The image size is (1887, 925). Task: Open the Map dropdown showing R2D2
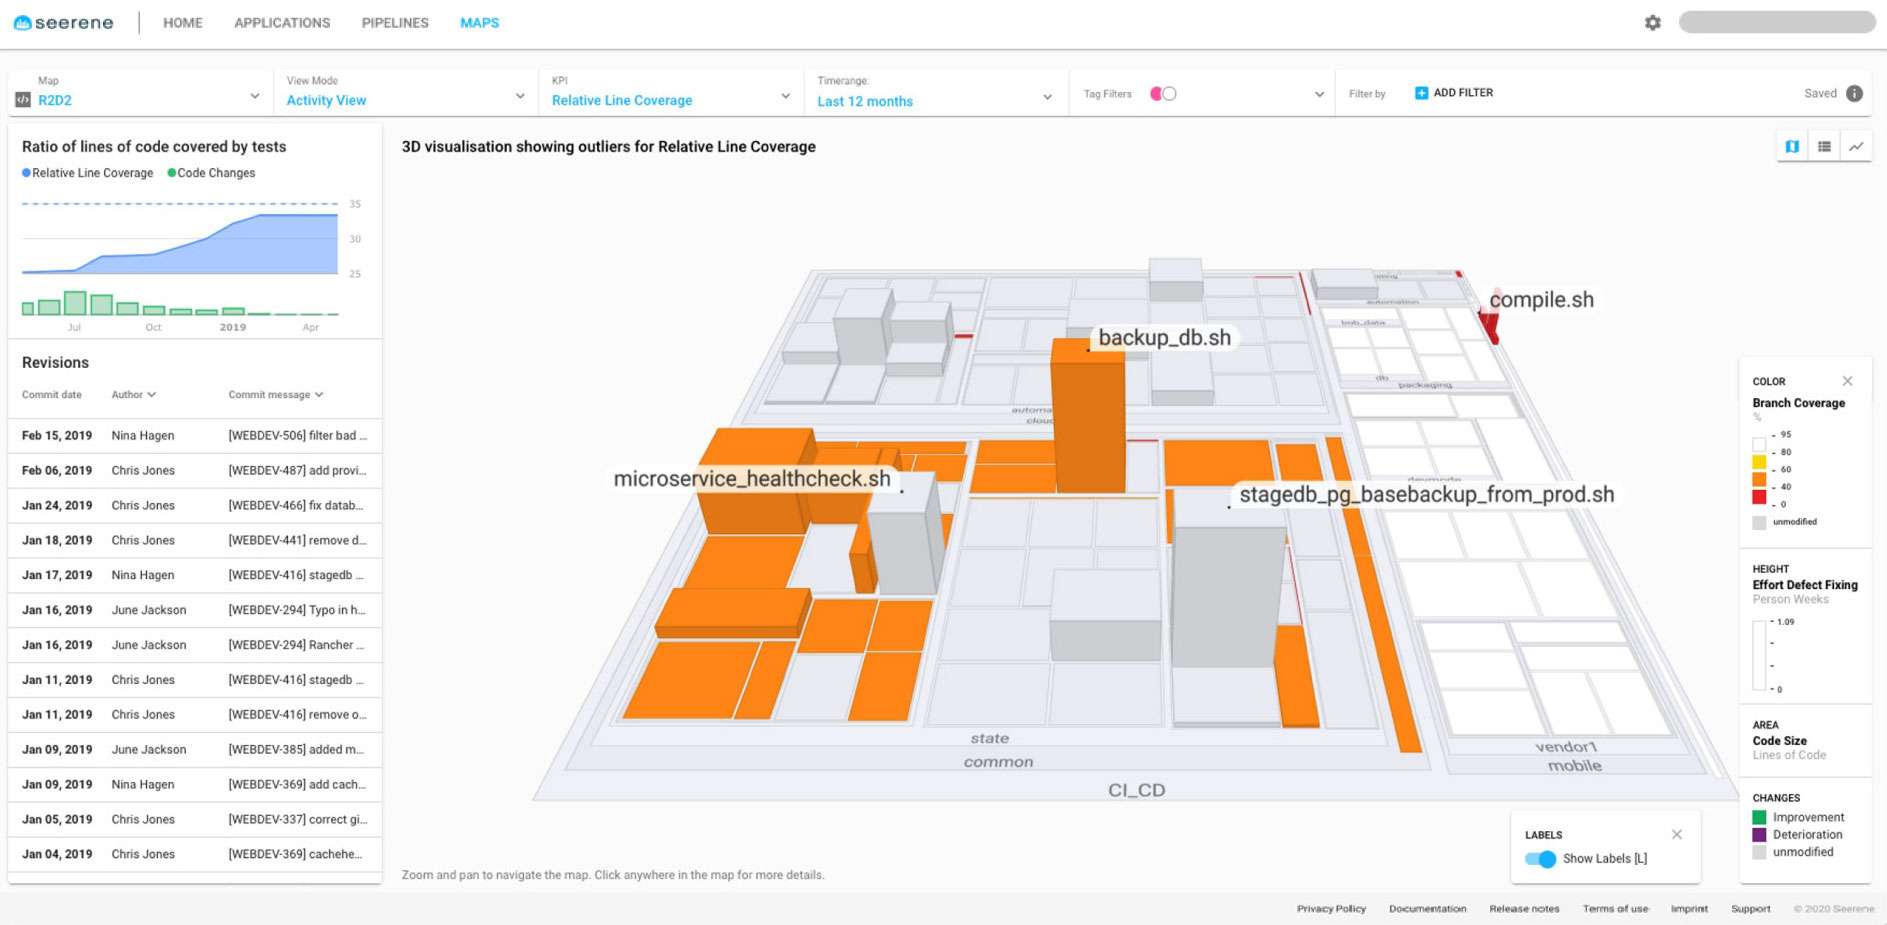click(140, 92)
